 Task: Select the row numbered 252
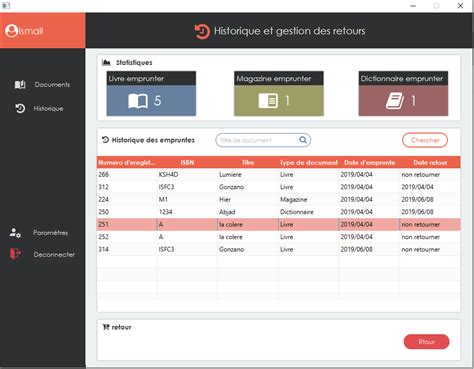(x=279, y=237)
